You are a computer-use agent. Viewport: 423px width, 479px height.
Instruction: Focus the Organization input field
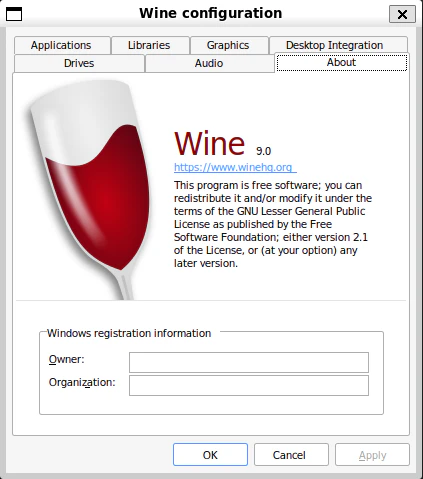click(249, 385)
